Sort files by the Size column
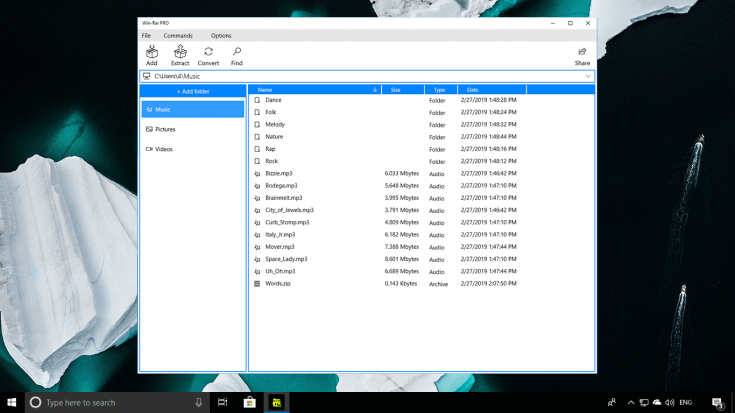The height and width of the screenshot is (413, 735). 395,90
